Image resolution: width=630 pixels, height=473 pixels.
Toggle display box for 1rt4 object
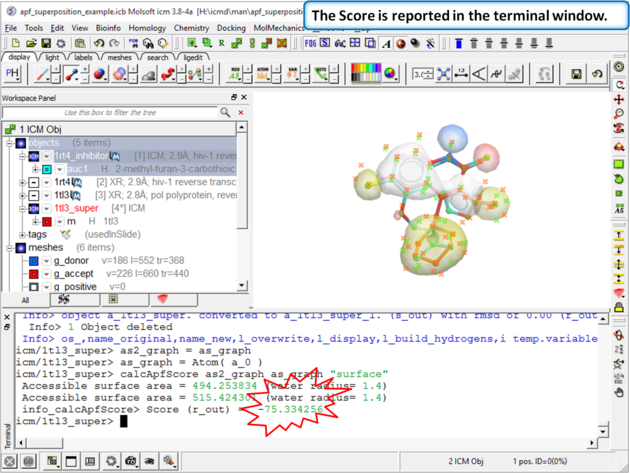point(33,183)
